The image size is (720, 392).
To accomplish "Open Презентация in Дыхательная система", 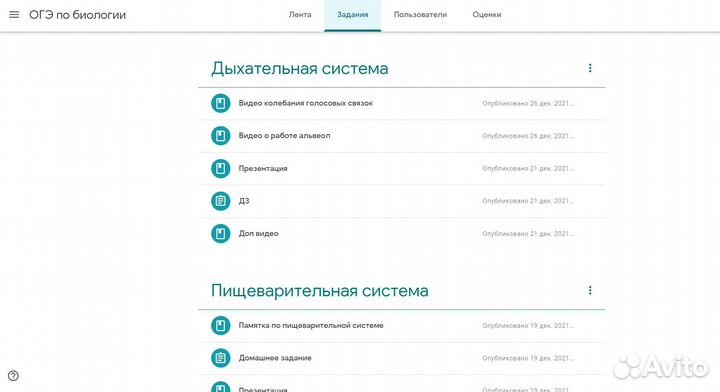I will point(263,168).
